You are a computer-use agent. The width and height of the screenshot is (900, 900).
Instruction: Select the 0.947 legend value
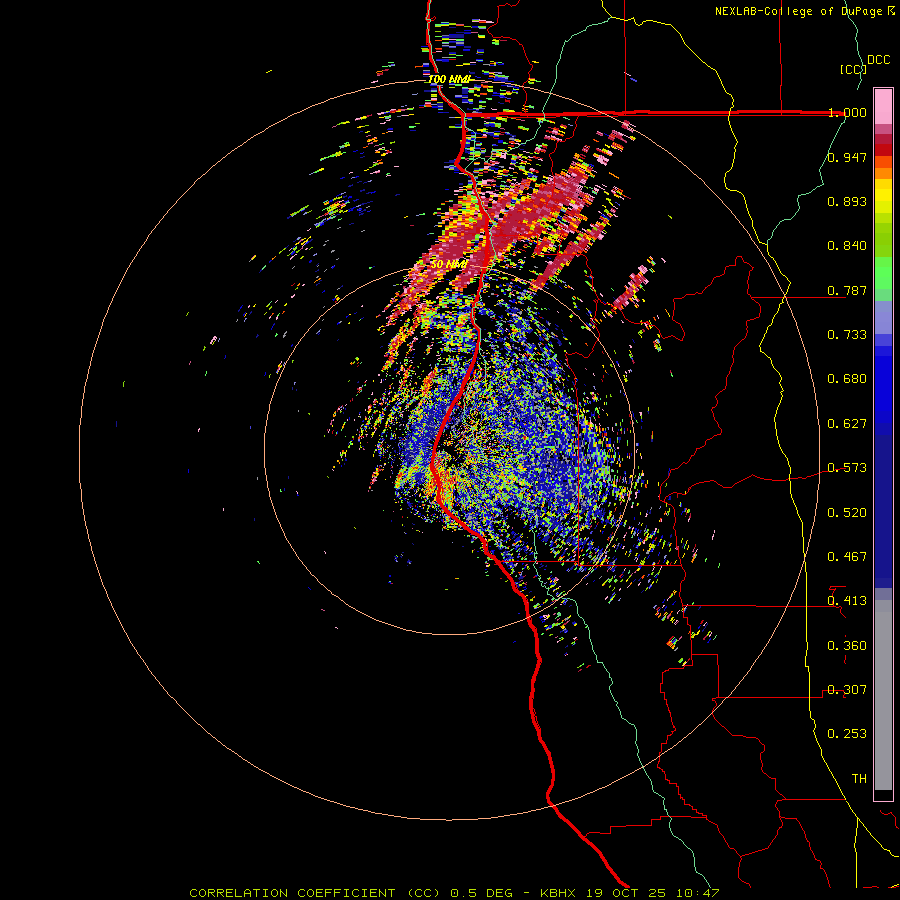tap(847, 157)
